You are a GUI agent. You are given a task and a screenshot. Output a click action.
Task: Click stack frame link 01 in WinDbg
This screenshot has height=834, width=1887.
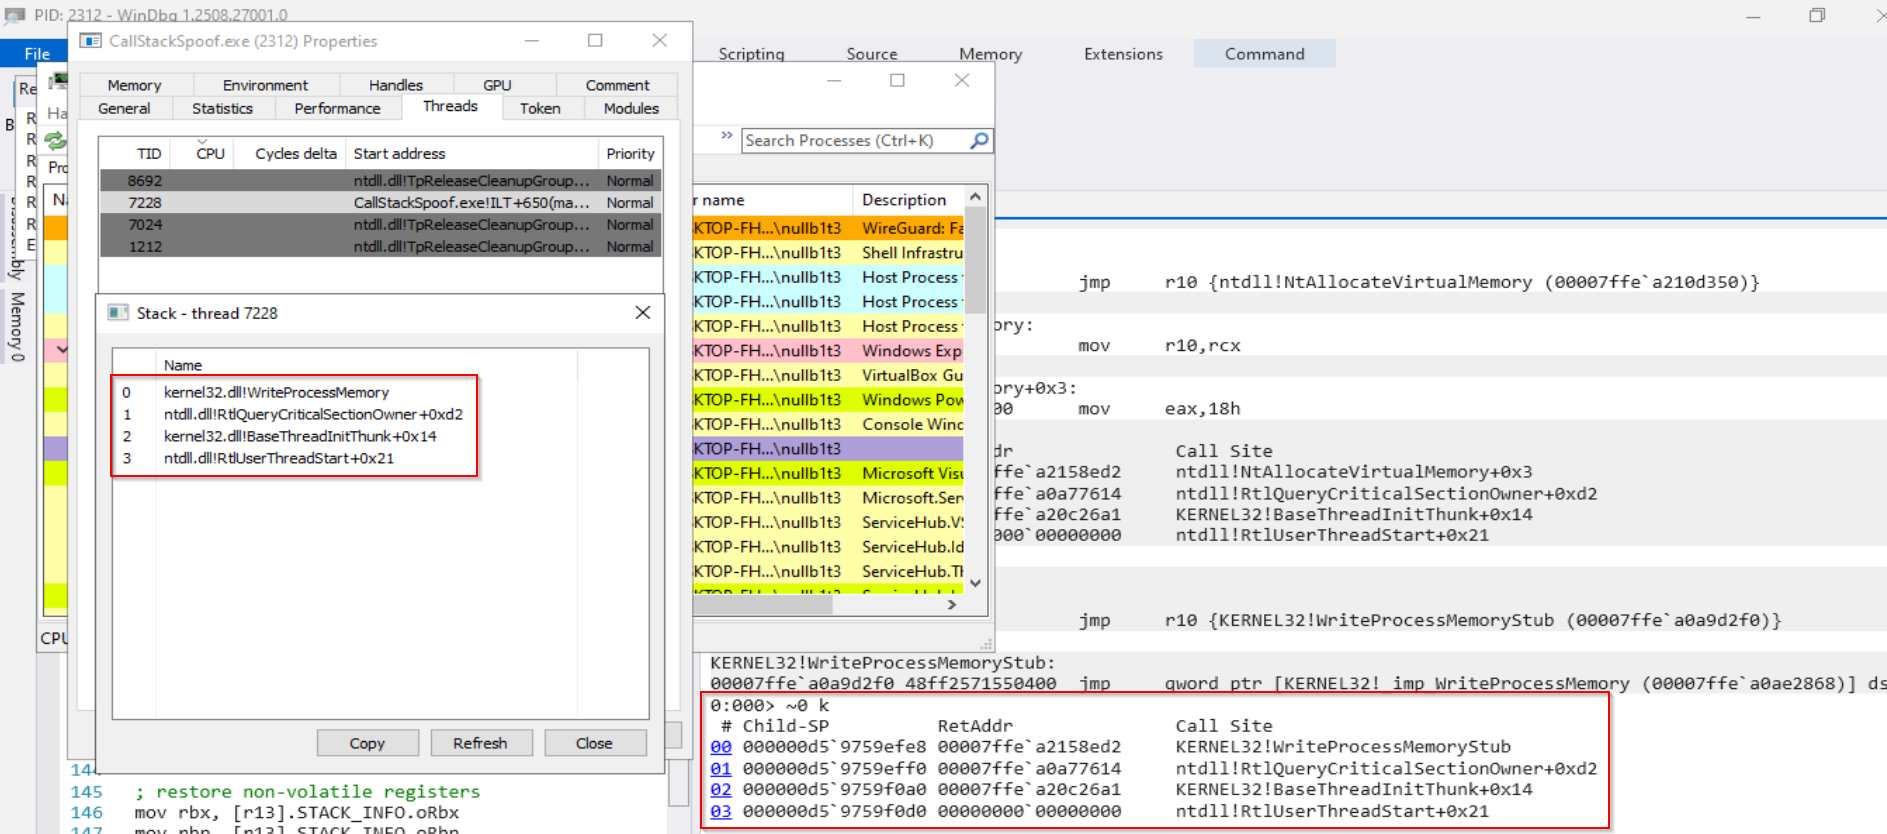[x=721, y=769]
